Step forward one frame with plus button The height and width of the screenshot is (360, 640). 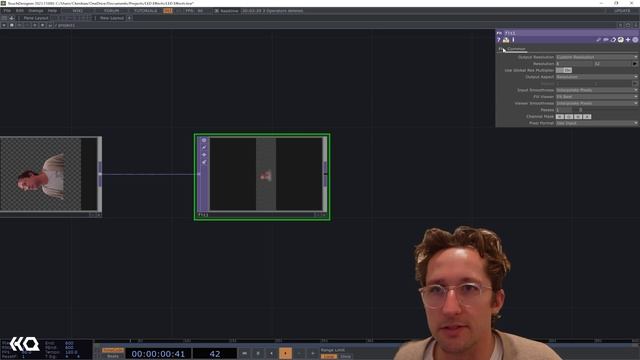313,353
